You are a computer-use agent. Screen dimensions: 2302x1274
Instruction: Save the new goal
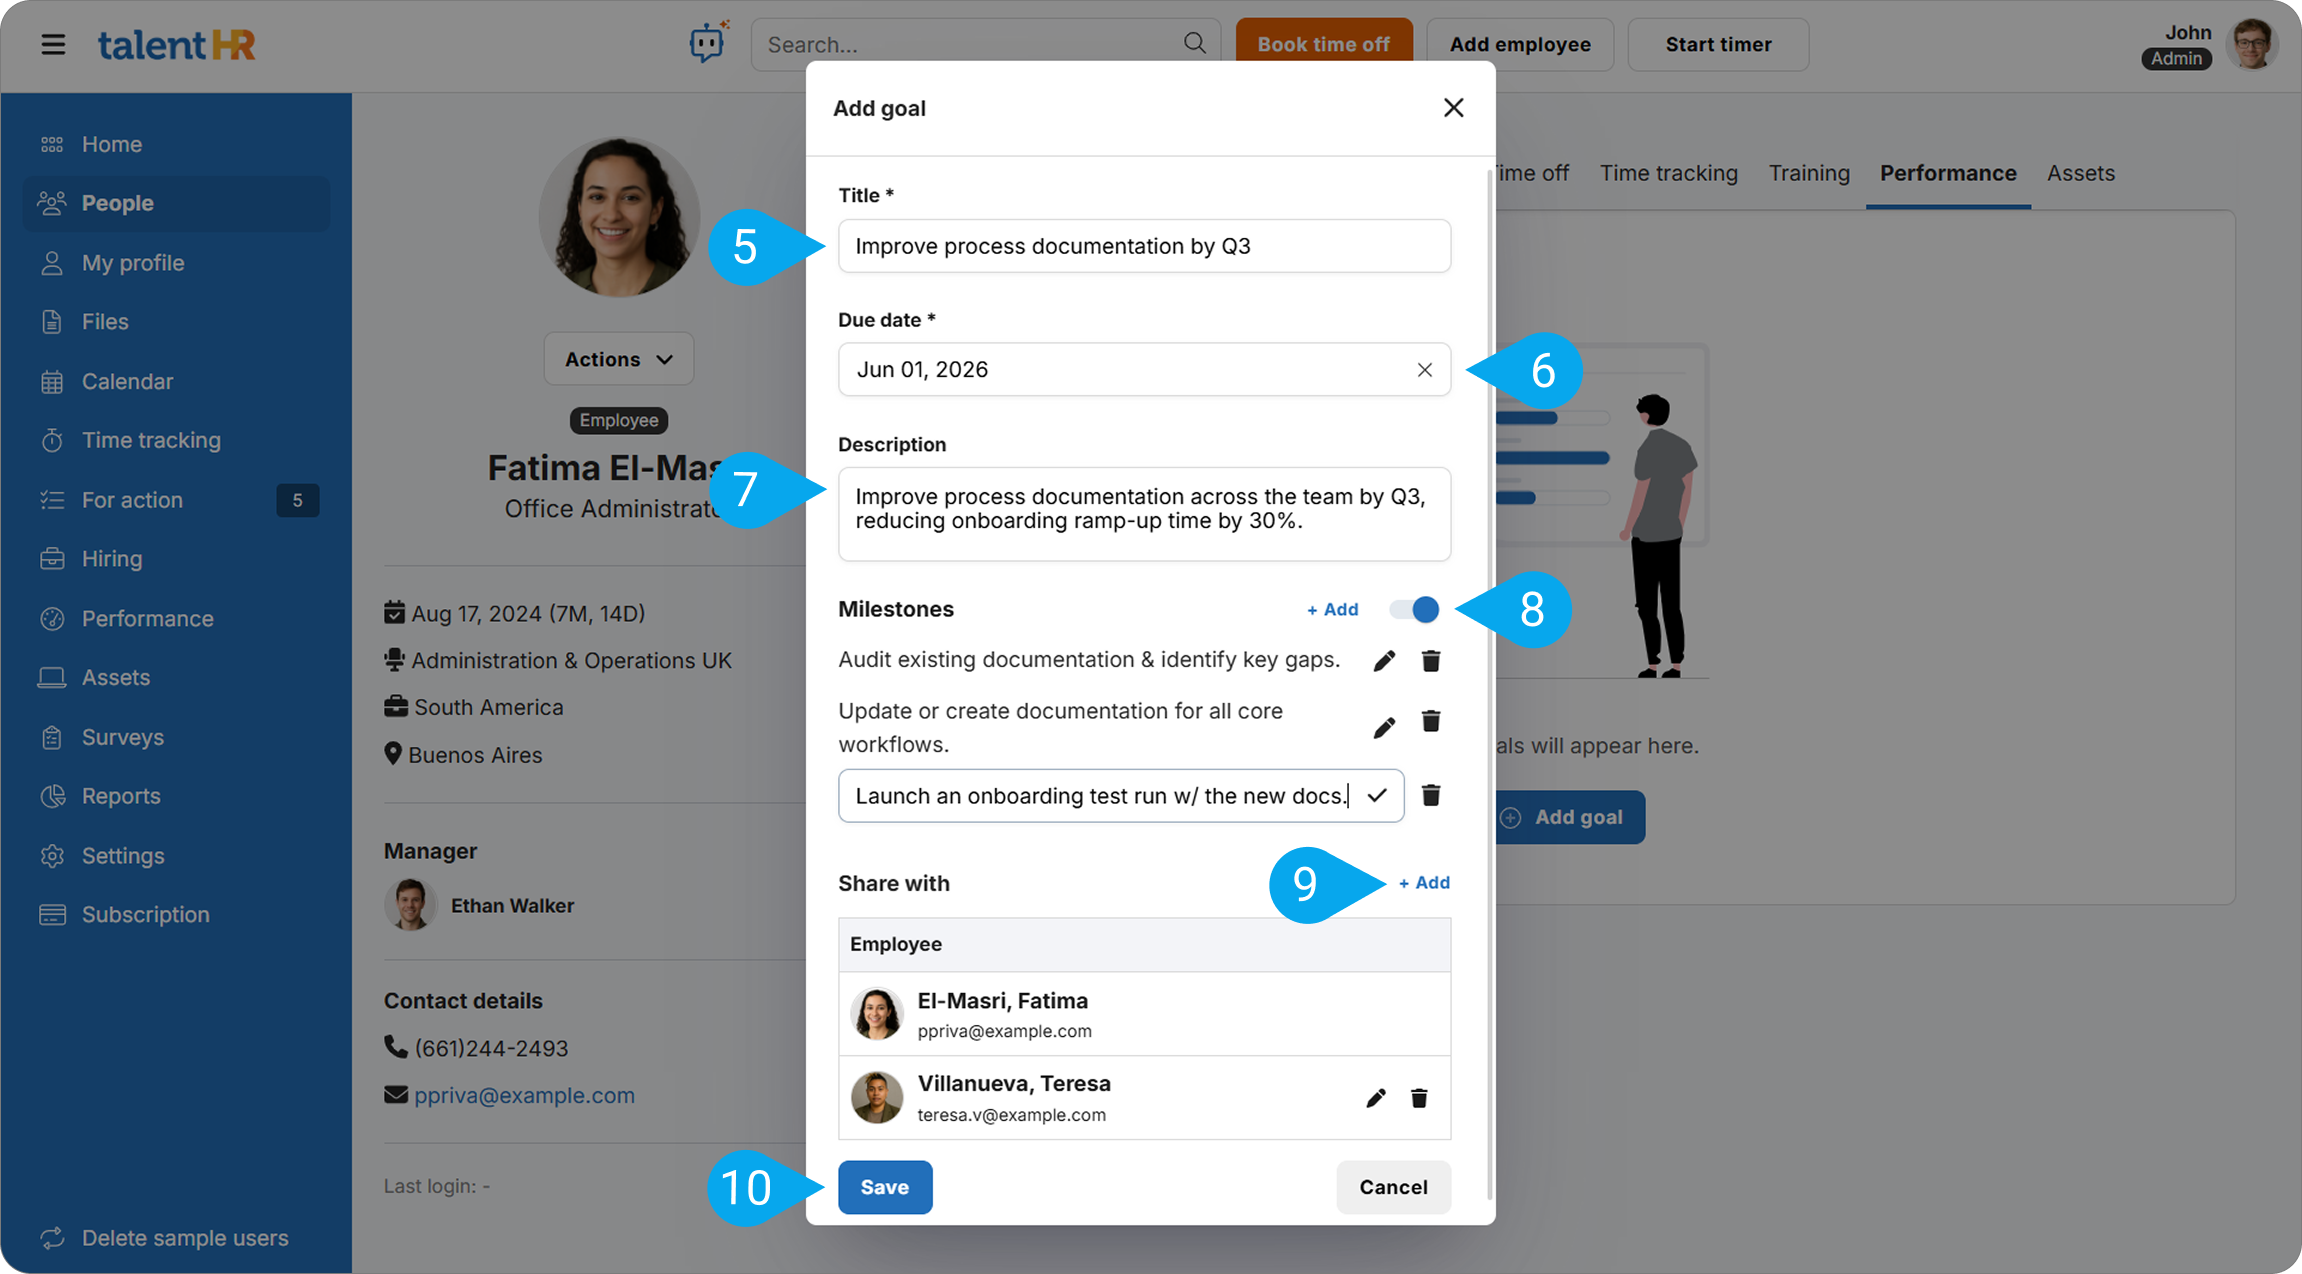pos(884,1187)
